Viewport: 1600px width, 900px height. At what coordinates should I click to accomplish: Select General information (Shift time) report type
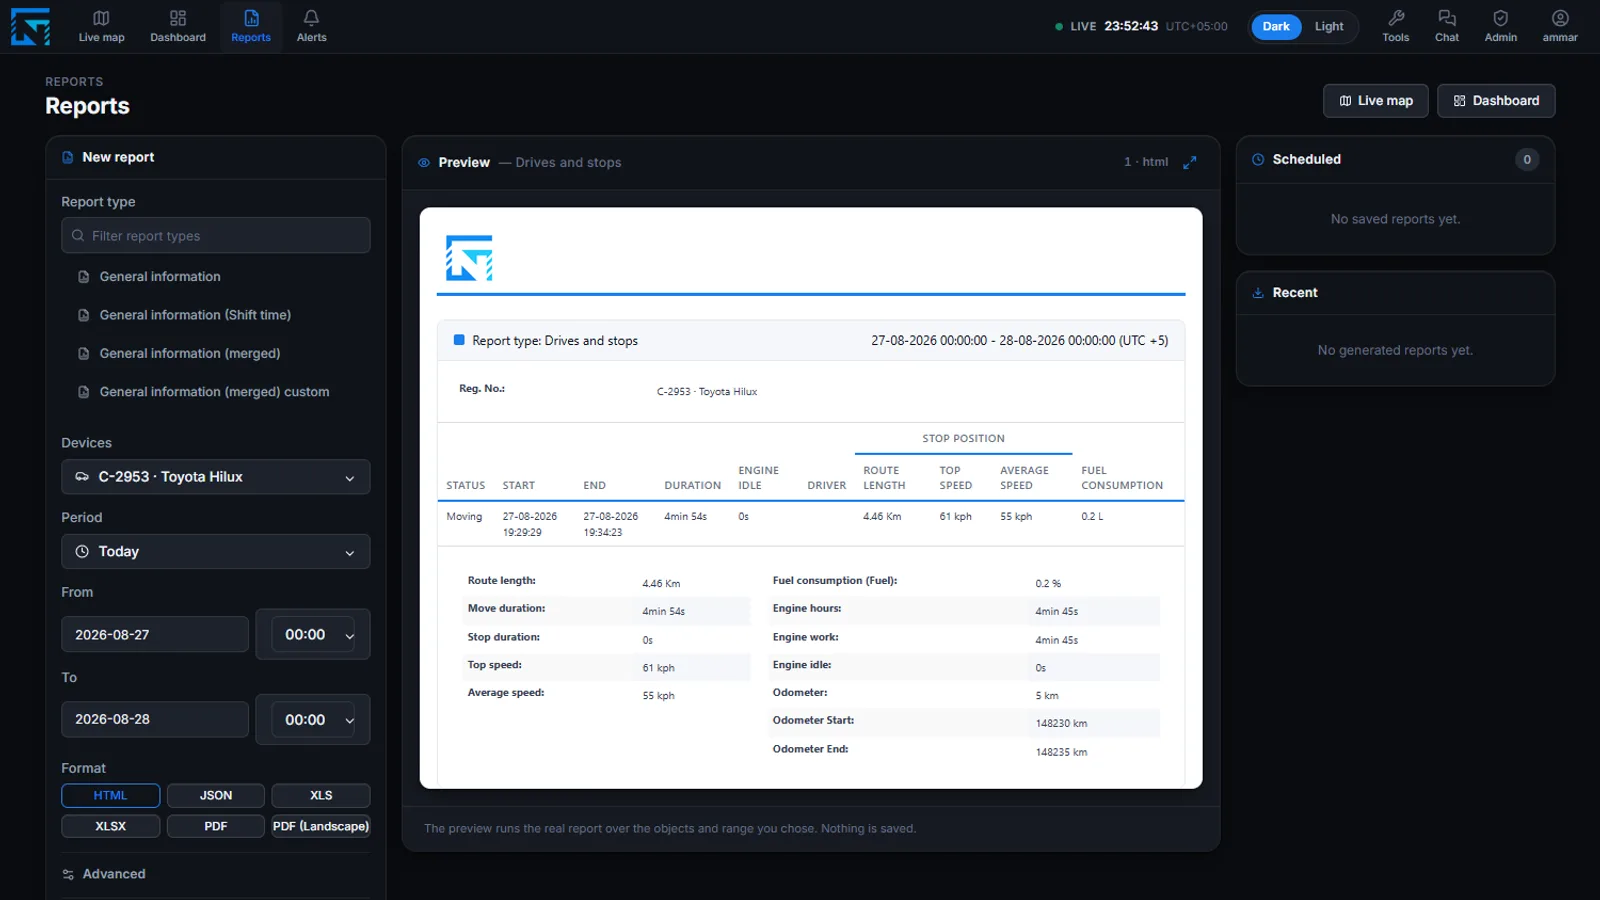coord(195,315)
